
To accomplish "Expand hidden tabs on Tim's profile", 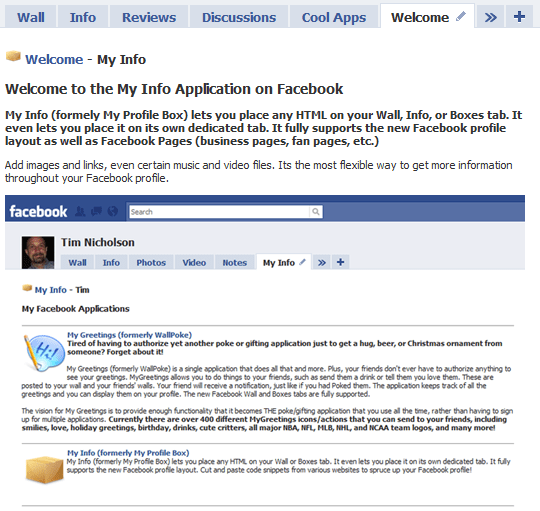I will point(322,263).
